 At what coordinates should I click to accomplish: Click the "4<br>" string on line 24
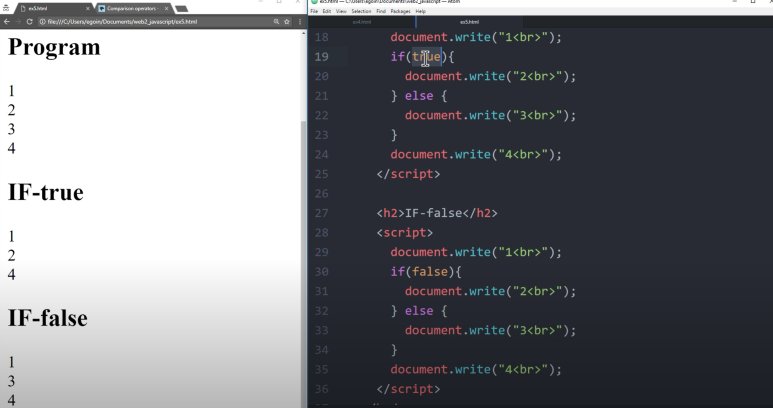(523, 154)
